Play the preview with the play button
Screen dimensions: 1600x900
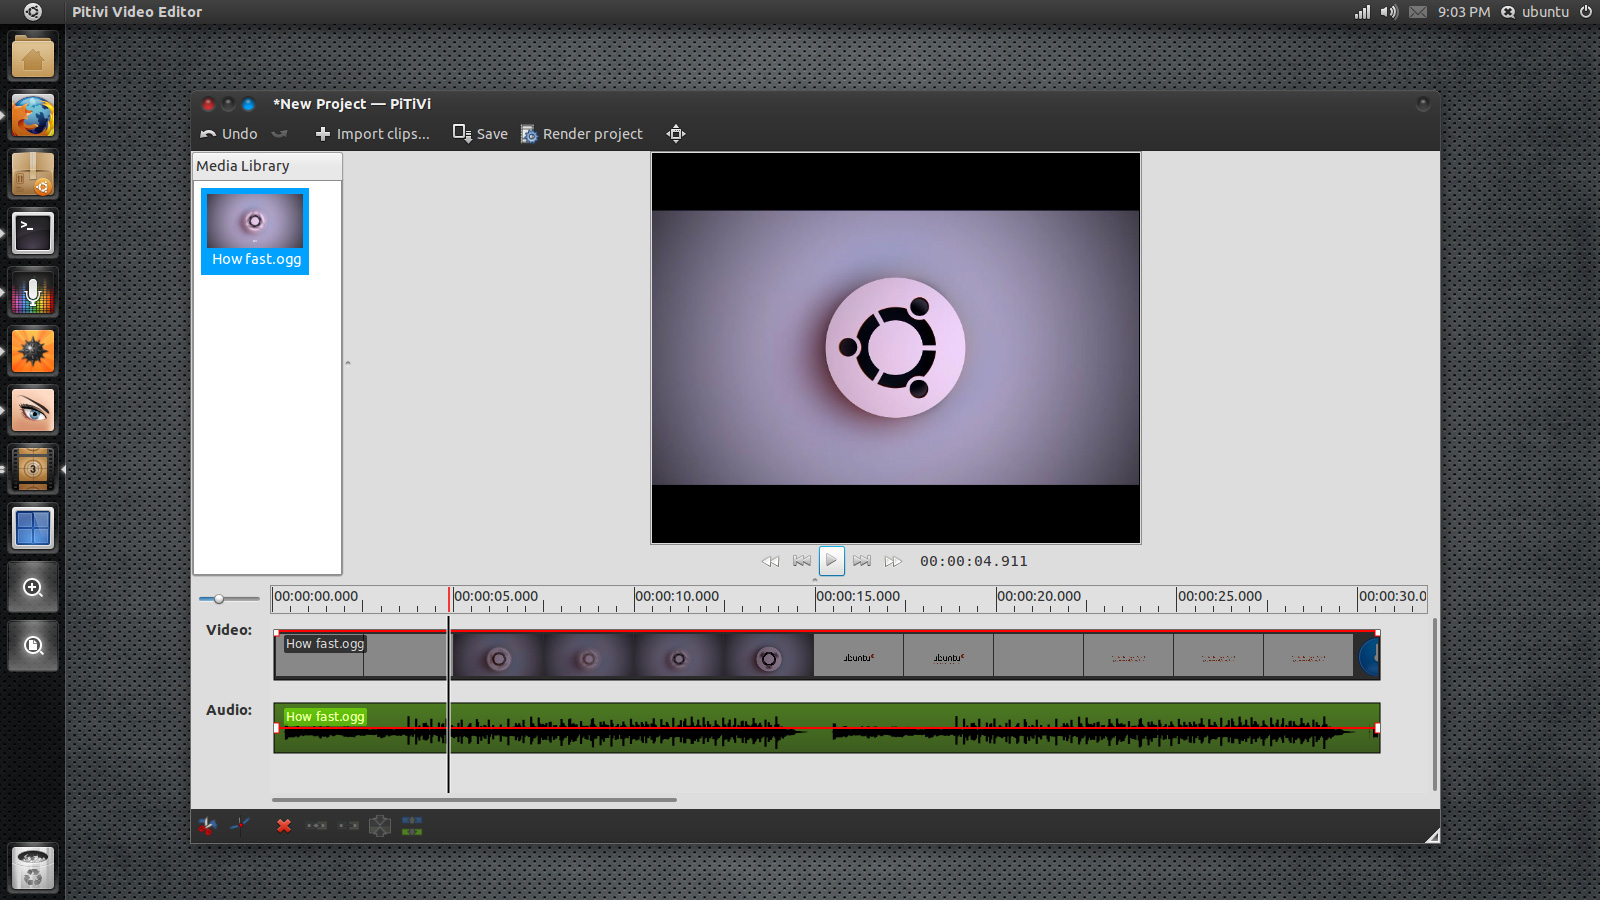(831, 561)
